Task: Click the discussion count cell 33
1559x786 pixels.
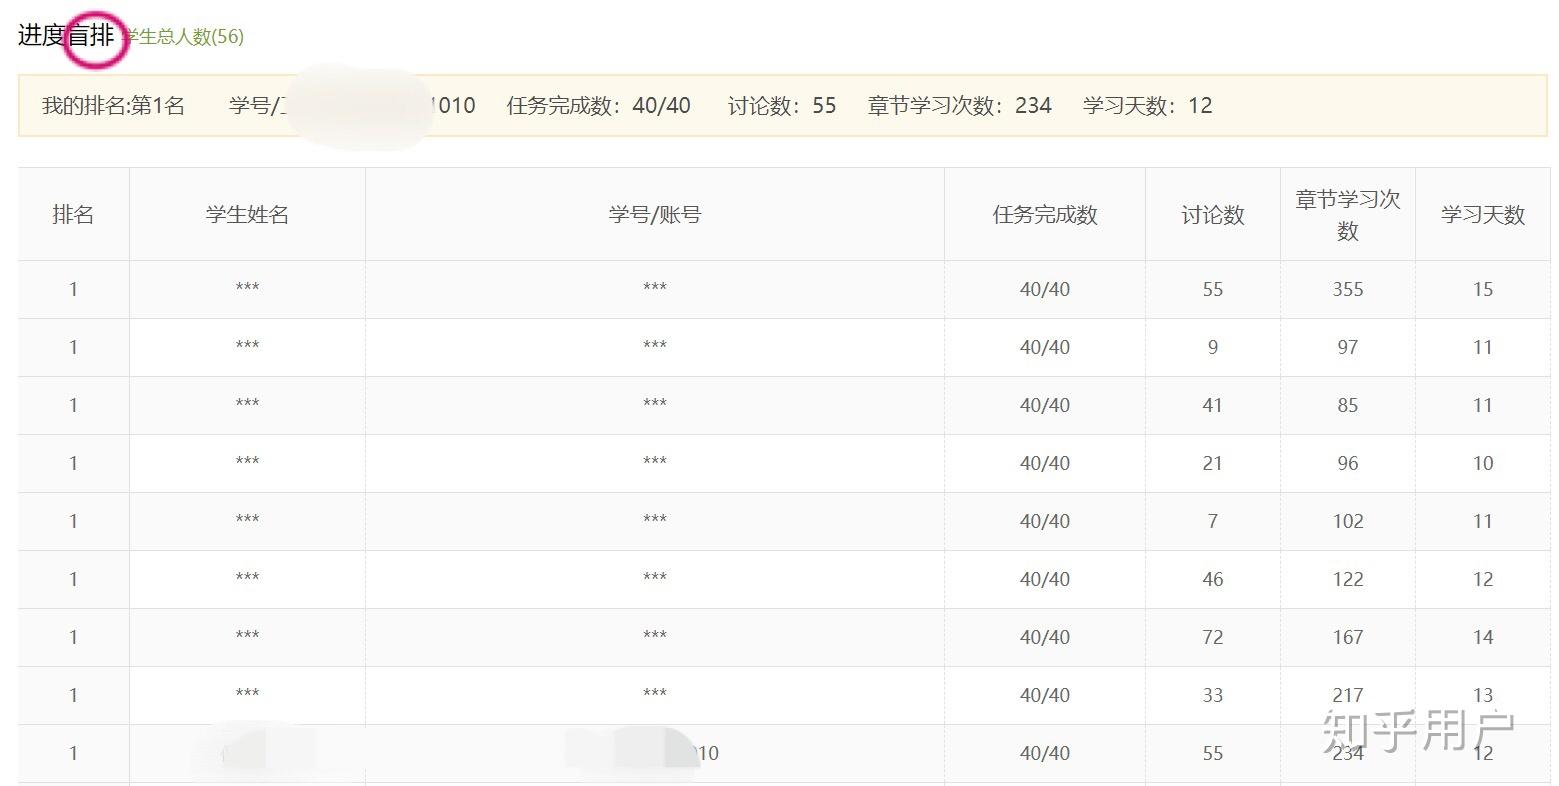Action: click(x=1212, y=695)
